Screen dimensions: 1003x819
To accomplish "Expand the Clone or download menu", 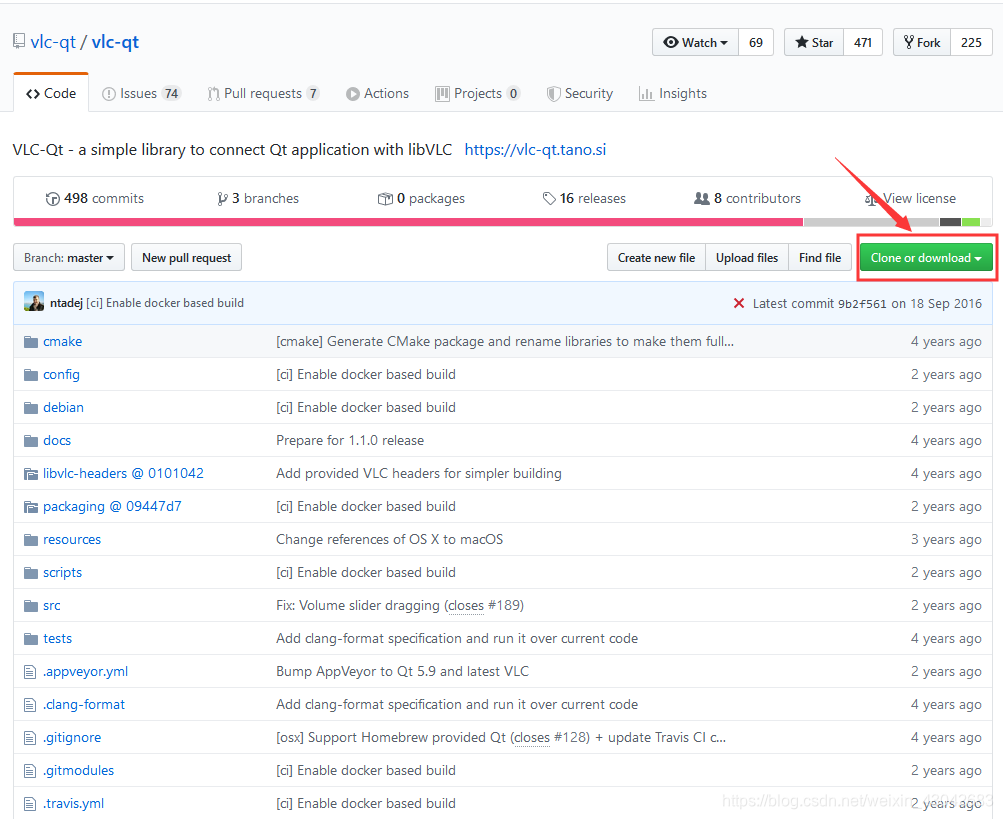I will tap(925, 257).
